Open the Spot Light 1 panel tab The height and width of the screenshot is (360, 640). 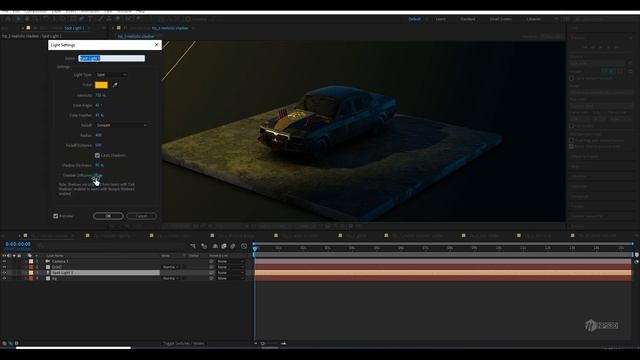click(74, 28)
